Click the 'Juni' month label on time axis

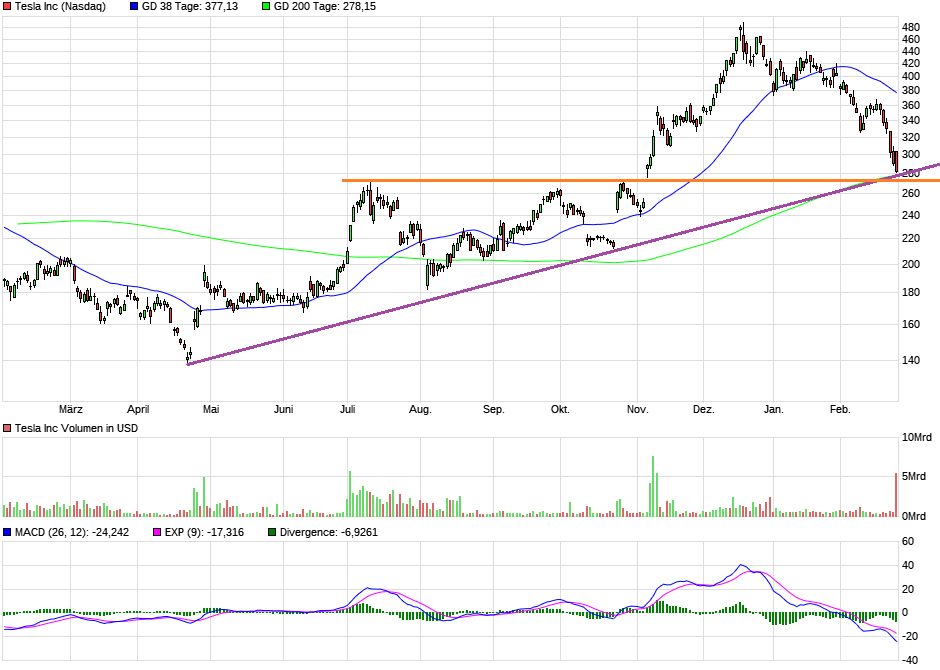coord(284,409)
